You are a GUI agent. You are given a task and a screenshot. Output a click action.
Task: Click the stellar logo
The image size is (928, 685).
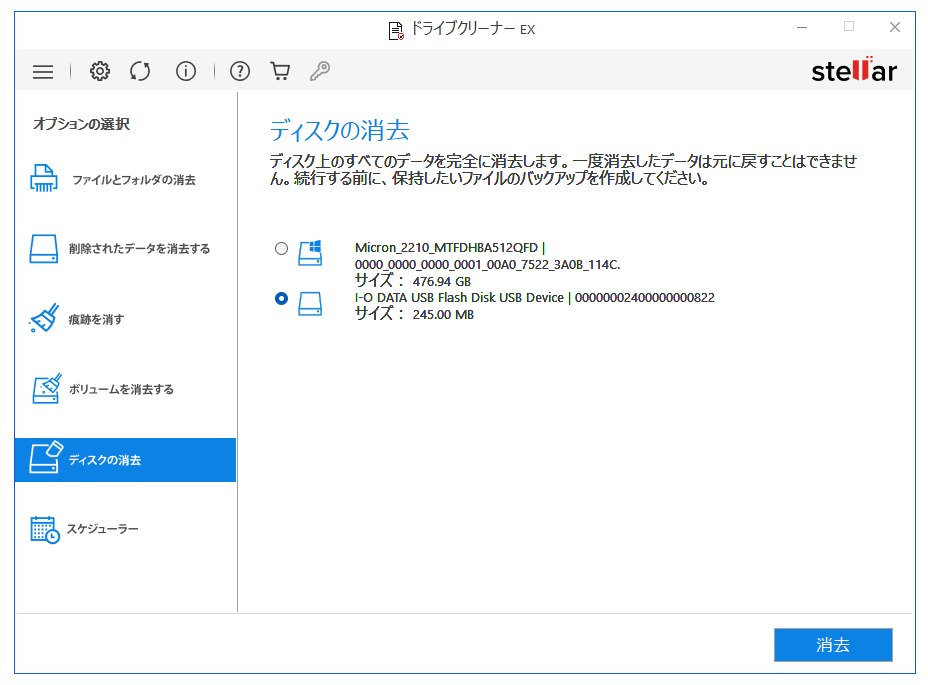coord(854,70)
